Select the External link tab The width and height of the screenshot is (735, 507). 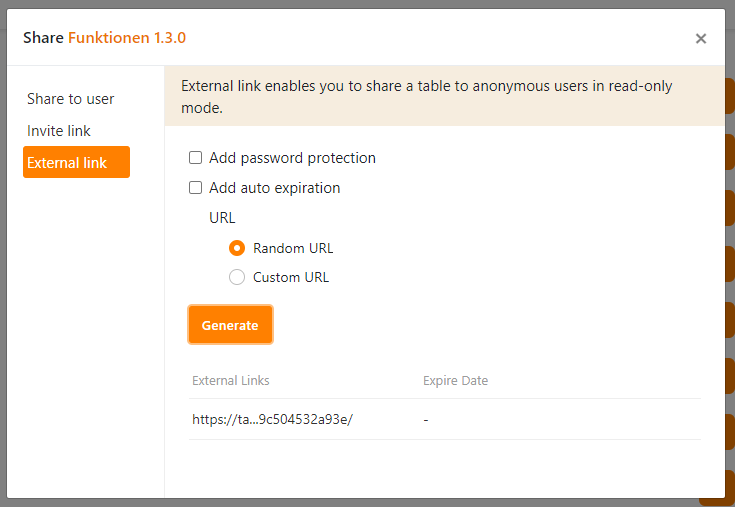click(x=76, y=162)
